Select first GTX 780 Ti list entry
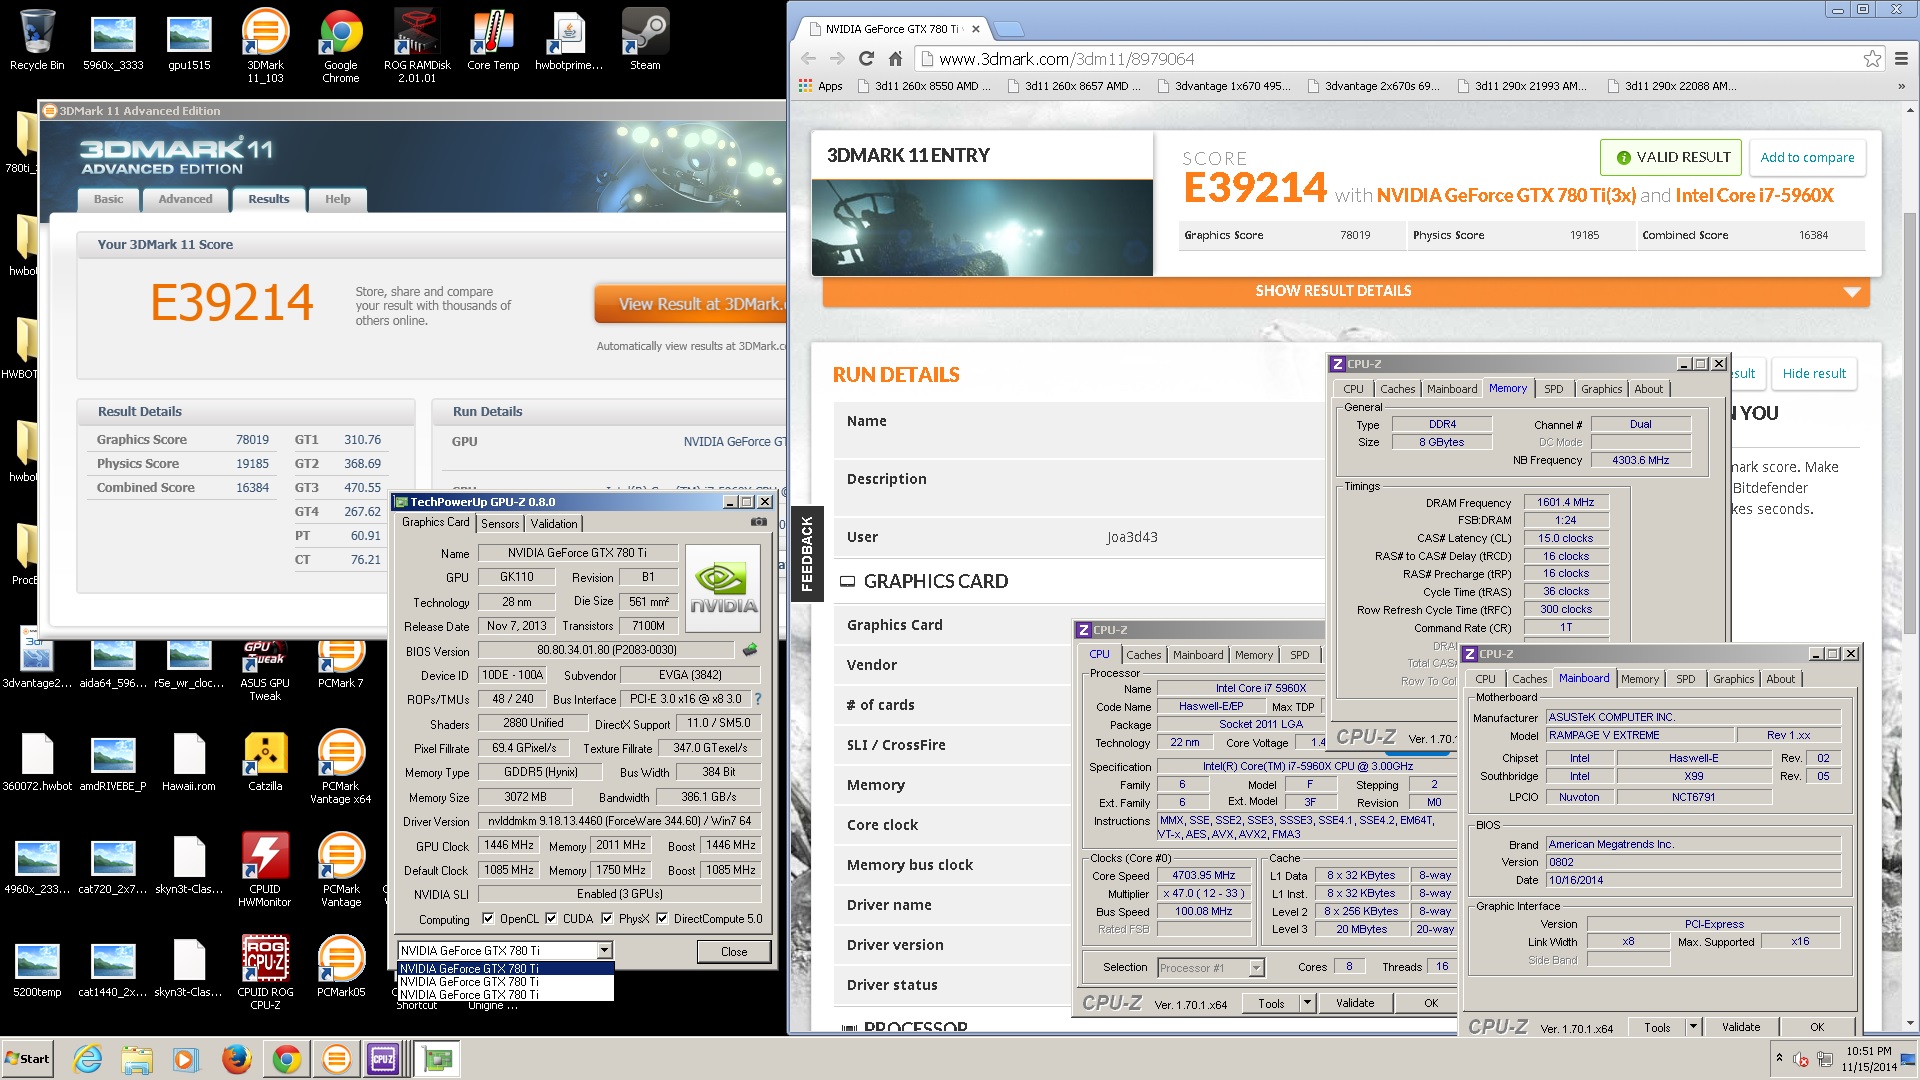 (505, 968)
